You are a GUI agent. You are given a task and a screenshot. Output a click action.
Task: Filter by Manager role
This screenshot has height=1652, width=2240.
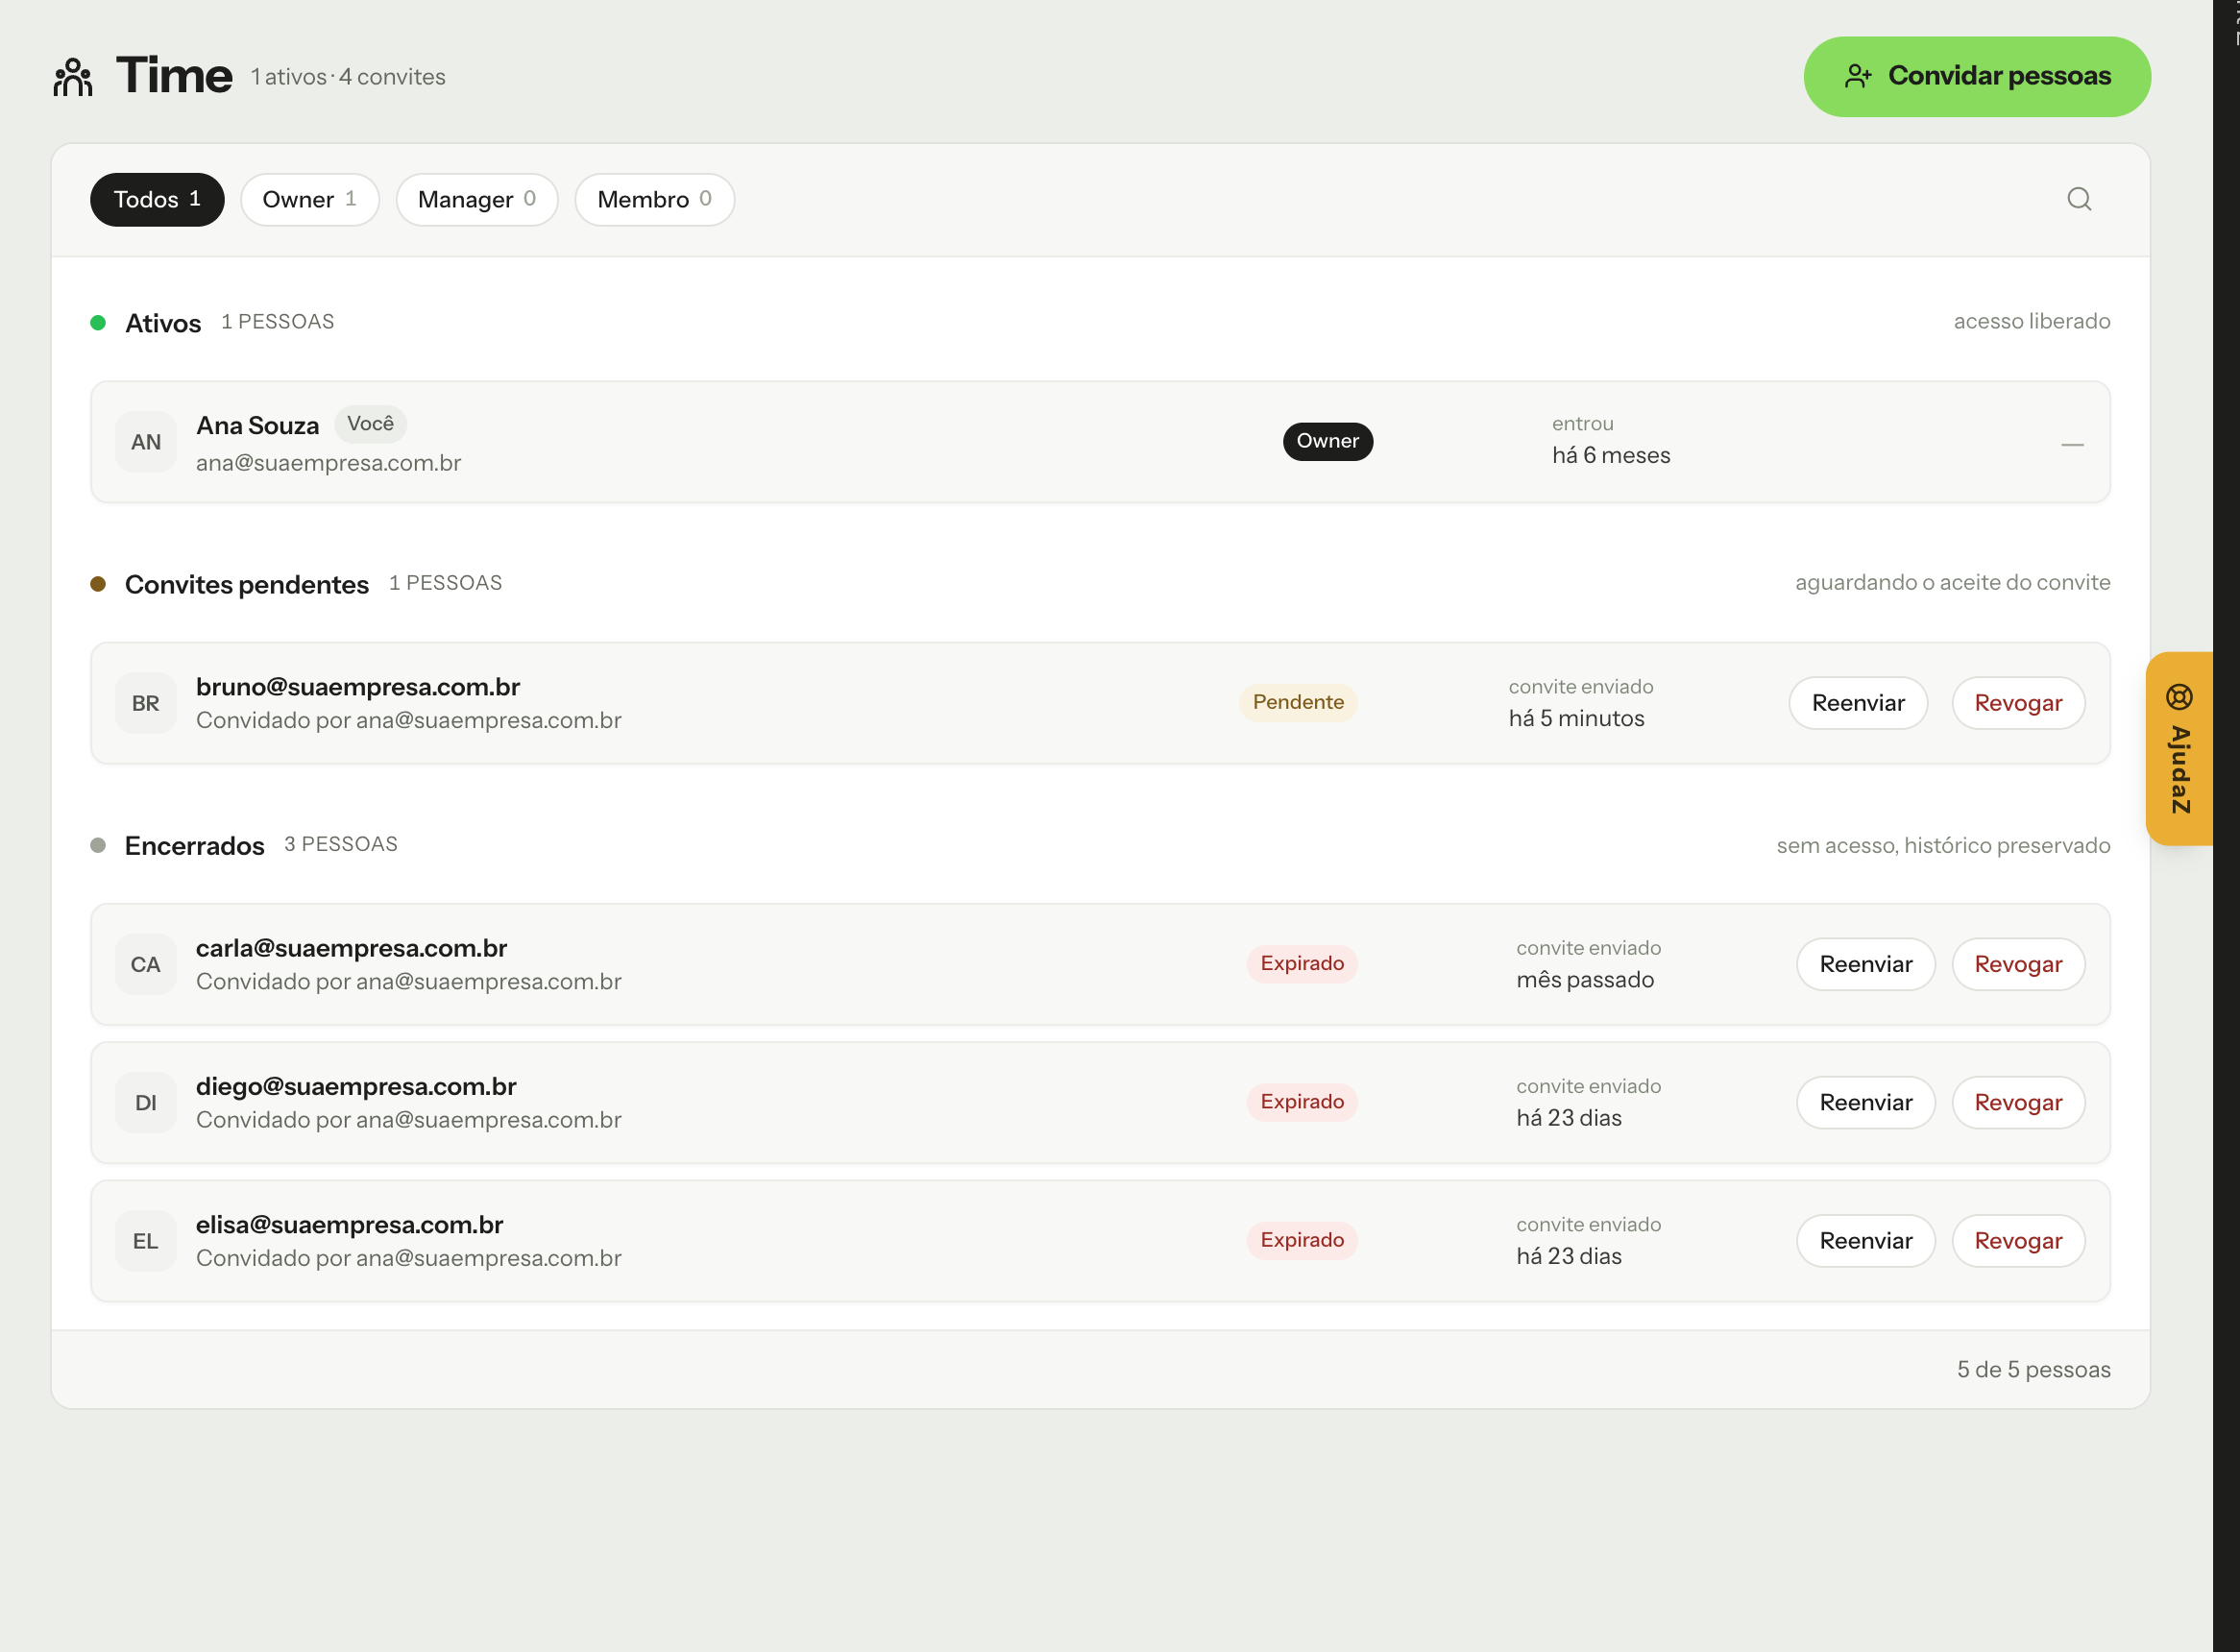(477, 199)
